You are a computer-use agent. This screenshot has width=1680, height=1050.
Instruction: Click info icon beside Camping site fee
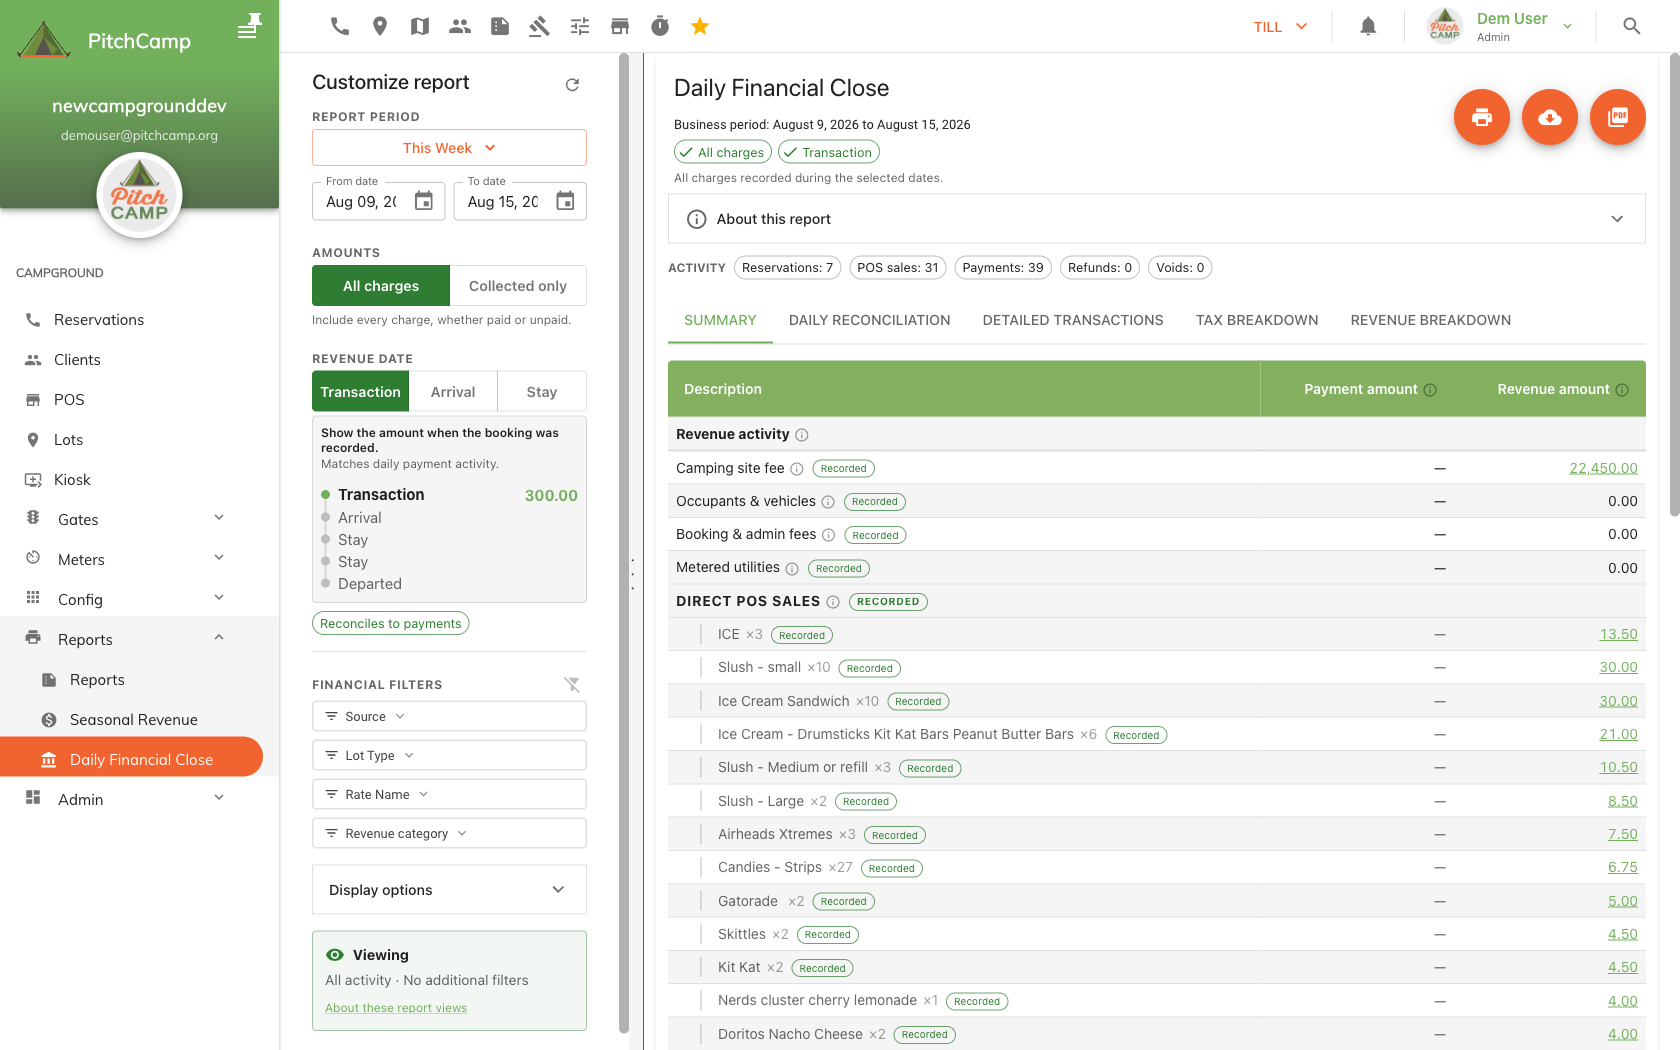[797, 469]
